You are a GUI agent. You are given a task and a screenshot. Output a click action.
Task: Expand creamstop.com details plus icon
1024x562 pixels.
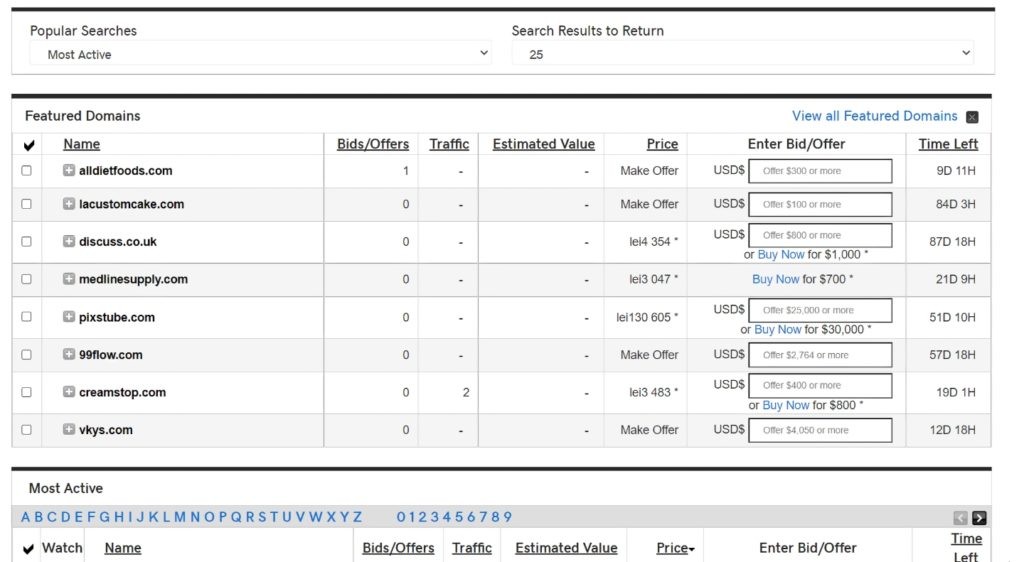(69, 392)
